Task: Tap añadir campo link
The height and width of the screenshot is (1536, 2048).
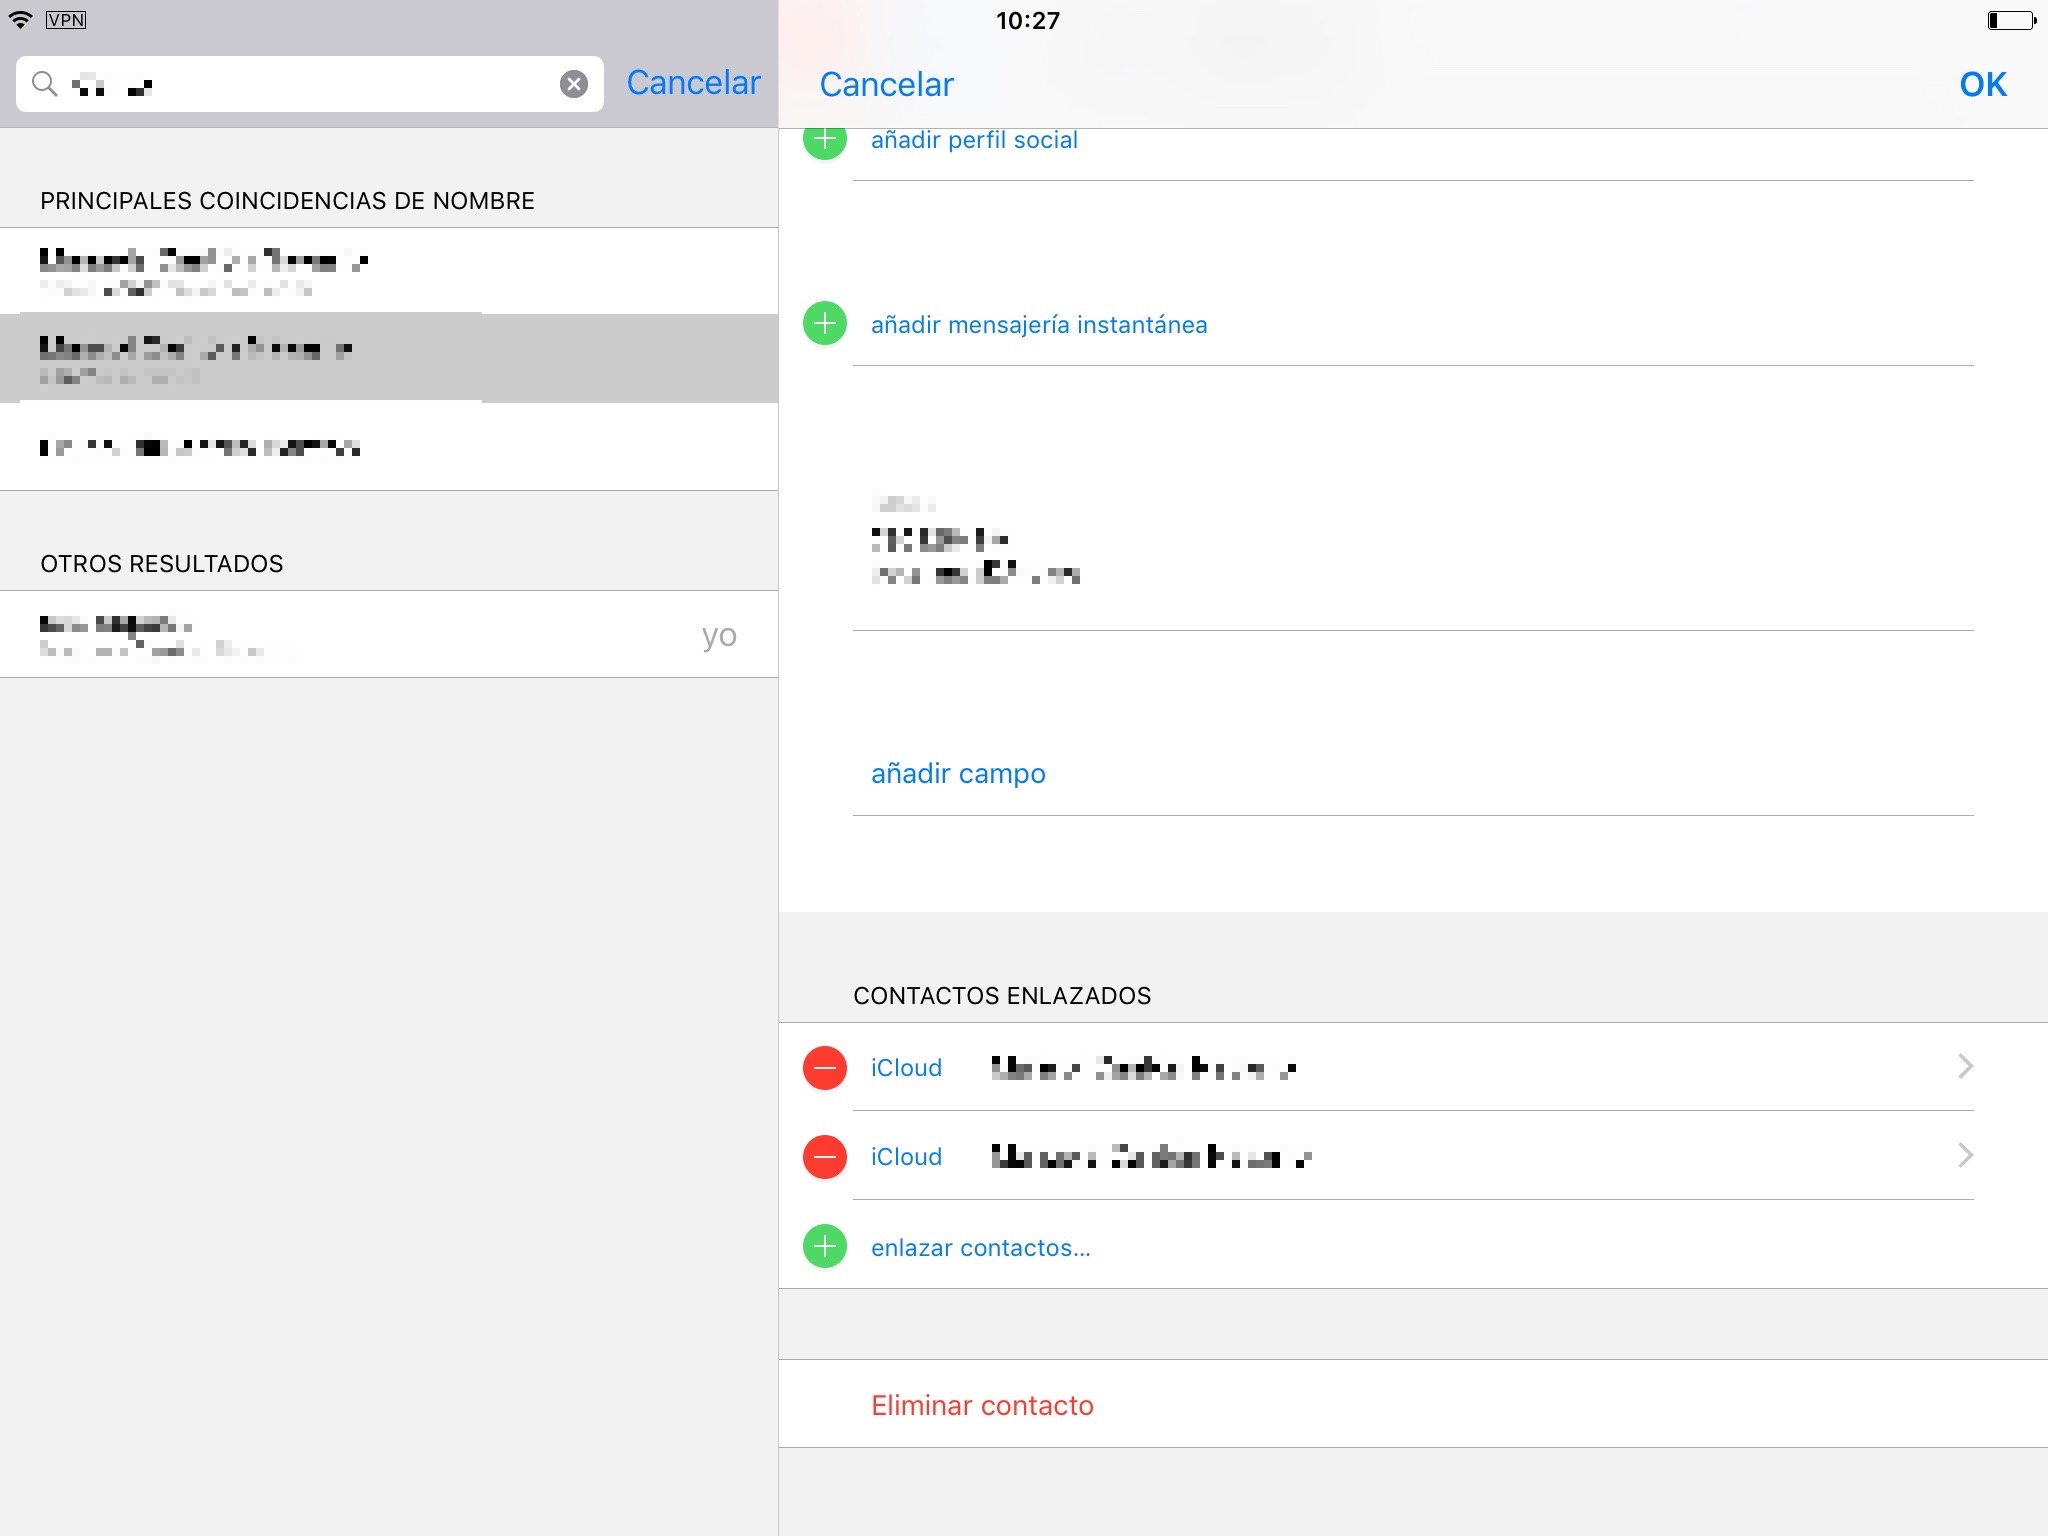Action: click(958, 774)
